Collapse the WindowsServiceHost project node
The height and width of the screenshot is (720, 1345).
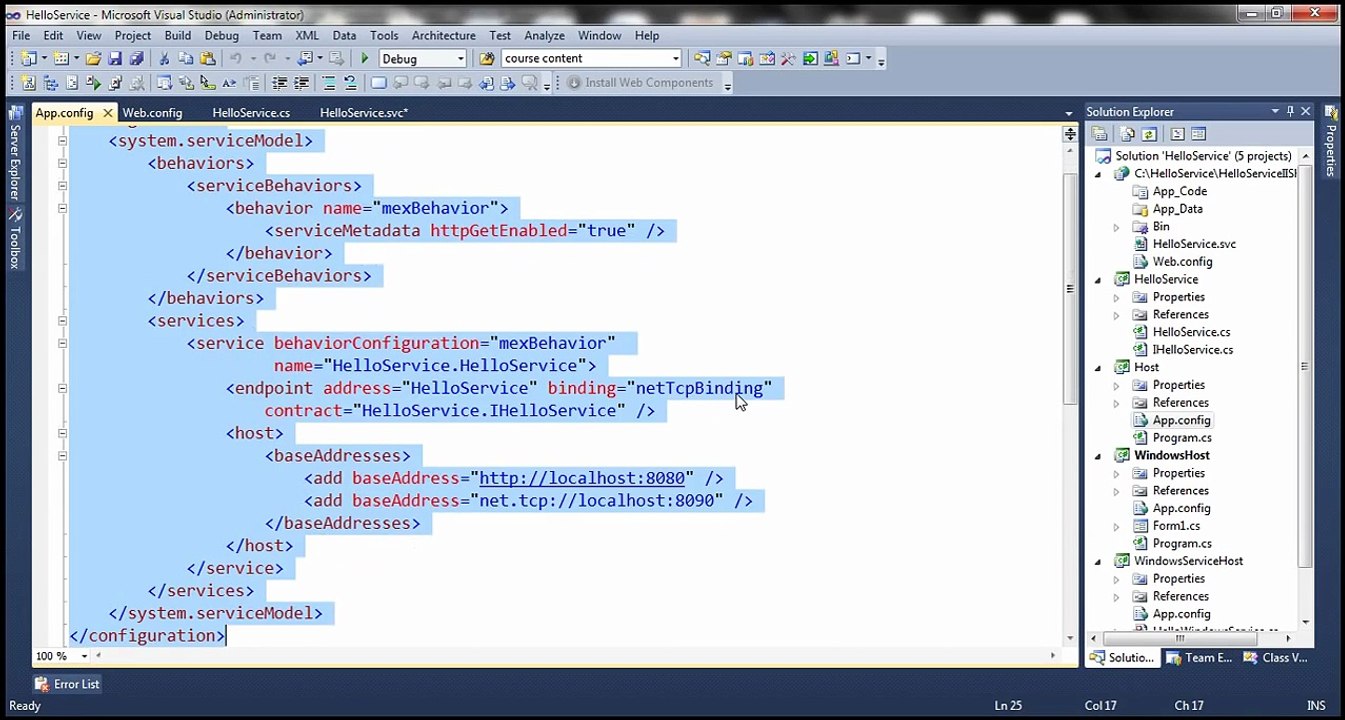(1098, 561)
